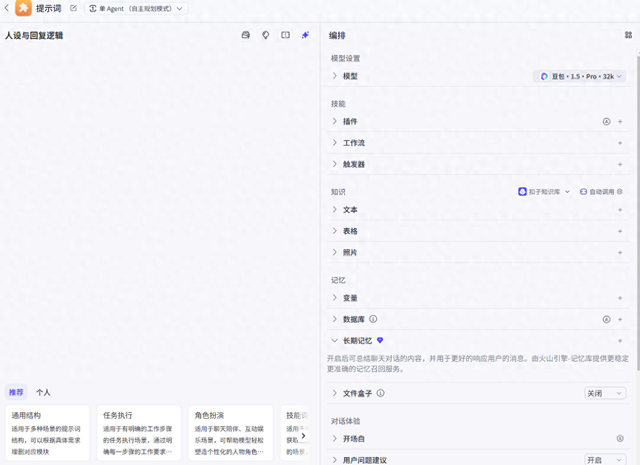Click the 模型设置 section label
Viewport: 640px width, 465px height.
pos(345,58)
